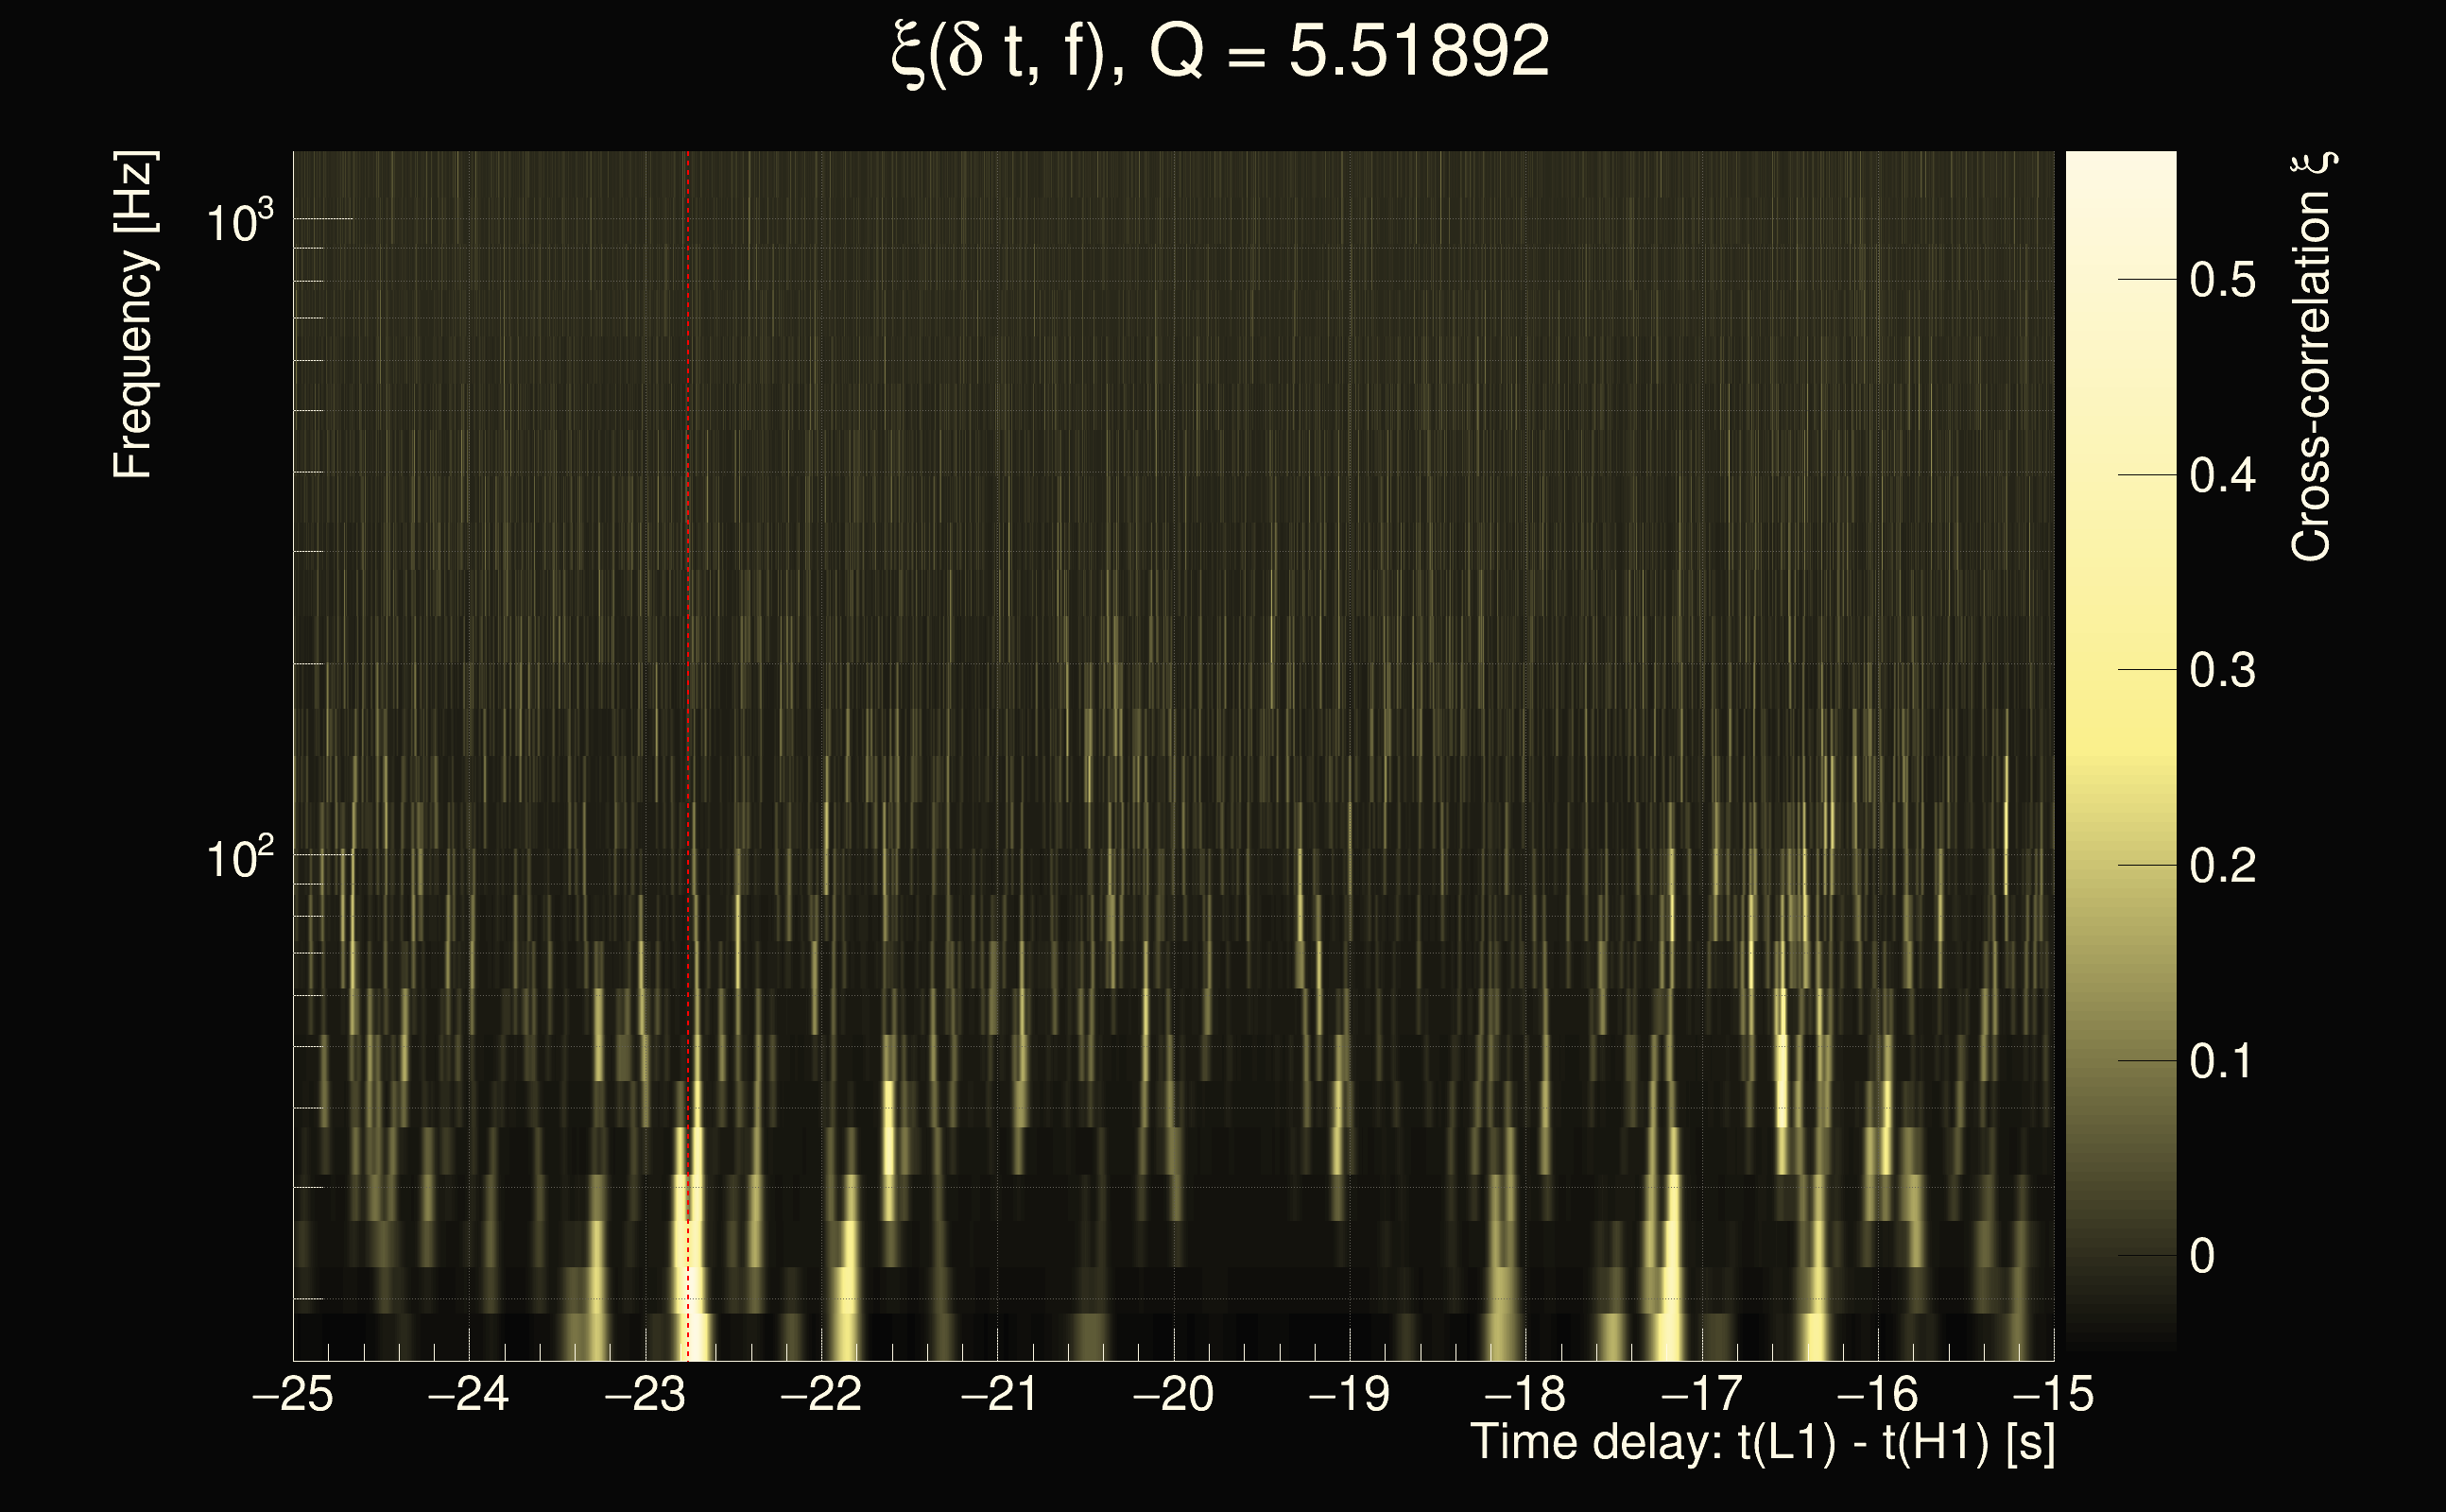The width and height of the screenshot is (2446, 1512).
Task: Click the Cross-correlation ξ colorbar label
Action: [2311, 357]
